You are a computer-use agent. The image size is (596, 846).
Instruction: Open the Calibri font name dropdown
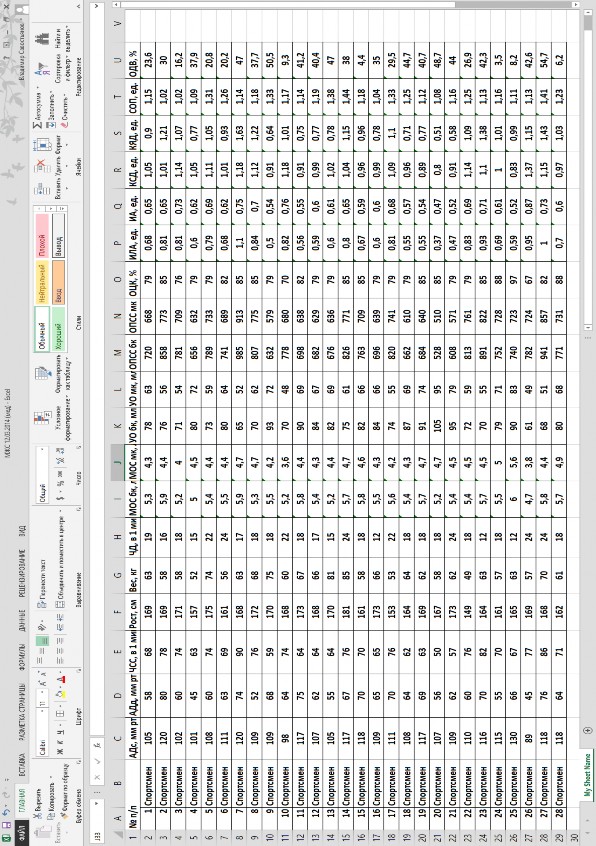point(43,713)
